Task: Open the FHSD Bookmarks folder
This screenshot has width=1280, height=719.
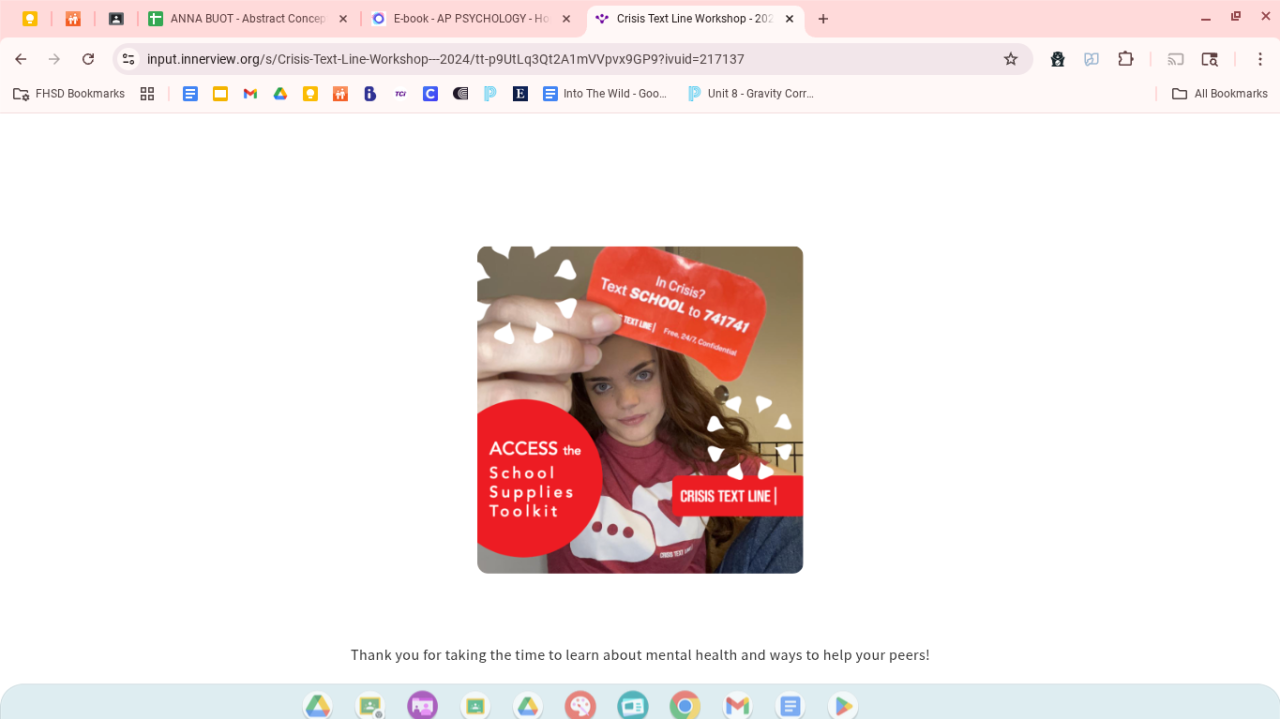Action: 69,94
